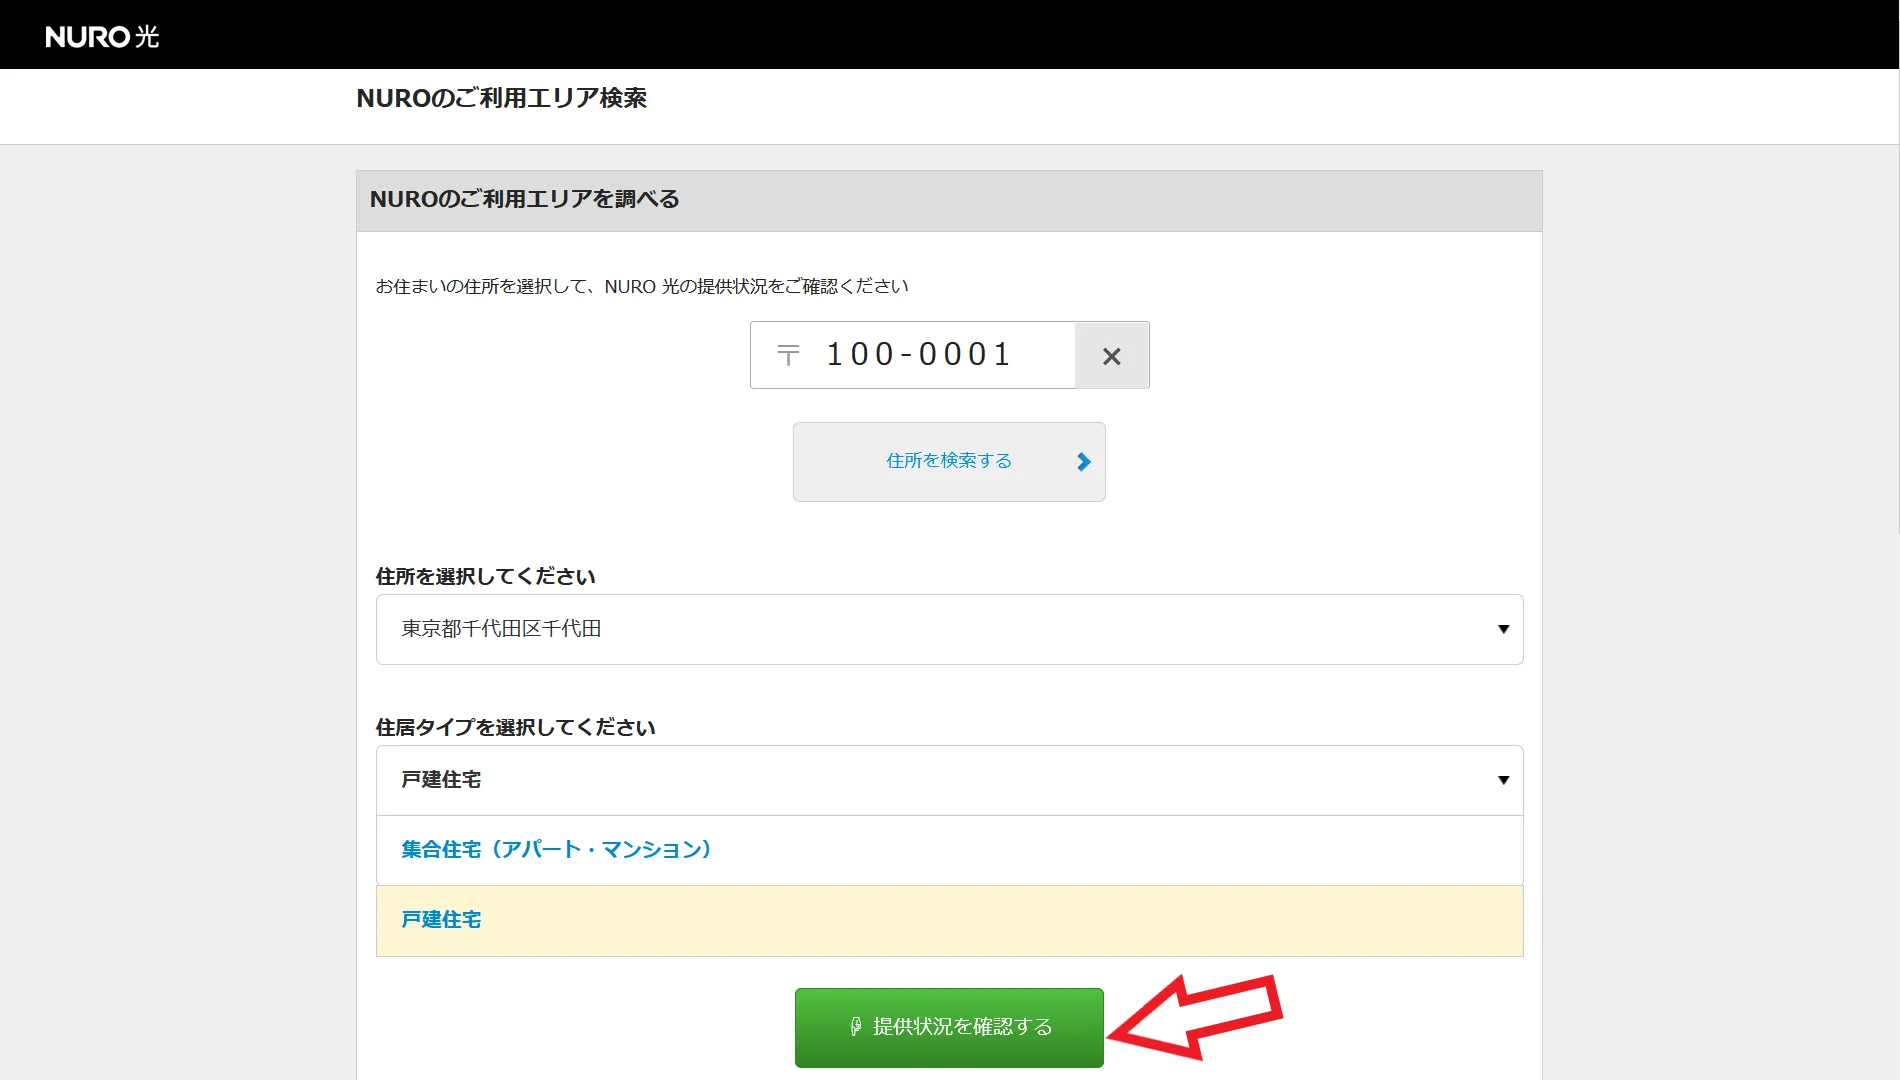
Task: Click the pointer icon on the green button
Action: [855, 1027]
